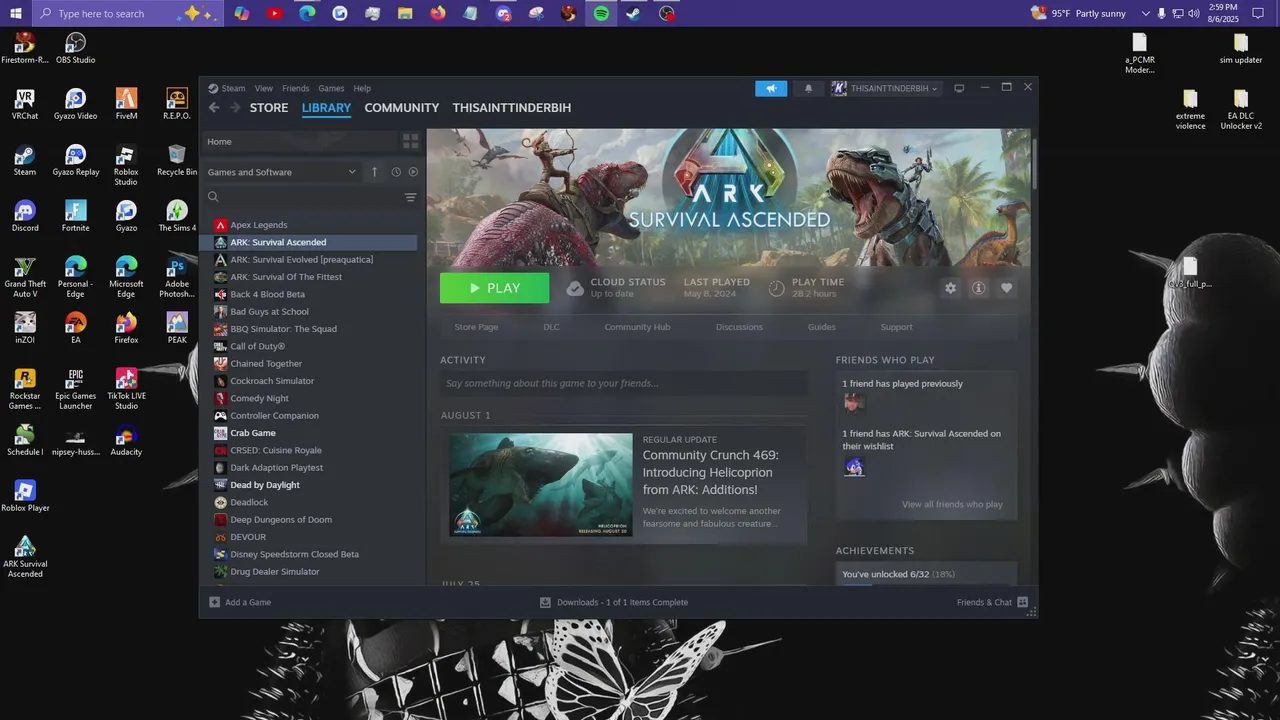Open OBS Studio desktop shortcut
The width and height of the screenshot is (1280, 720).
tap(76, 48)
